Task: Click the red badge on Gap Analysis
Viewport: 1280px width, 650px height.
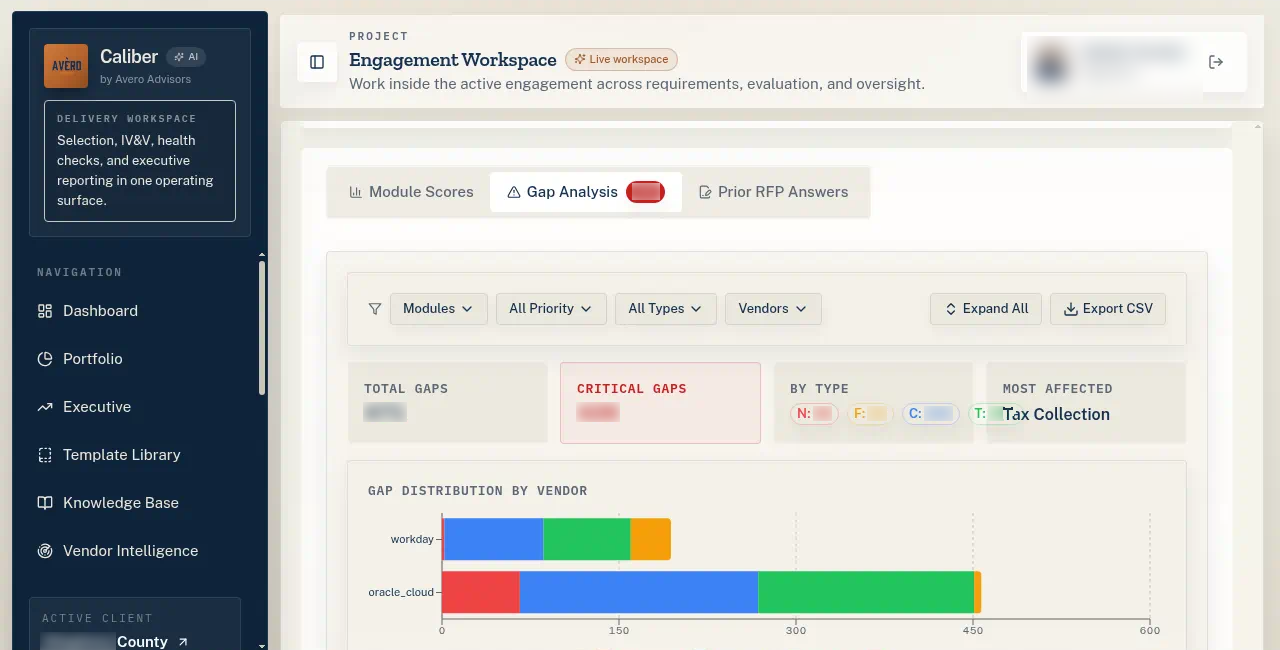Action: point(645,192)
